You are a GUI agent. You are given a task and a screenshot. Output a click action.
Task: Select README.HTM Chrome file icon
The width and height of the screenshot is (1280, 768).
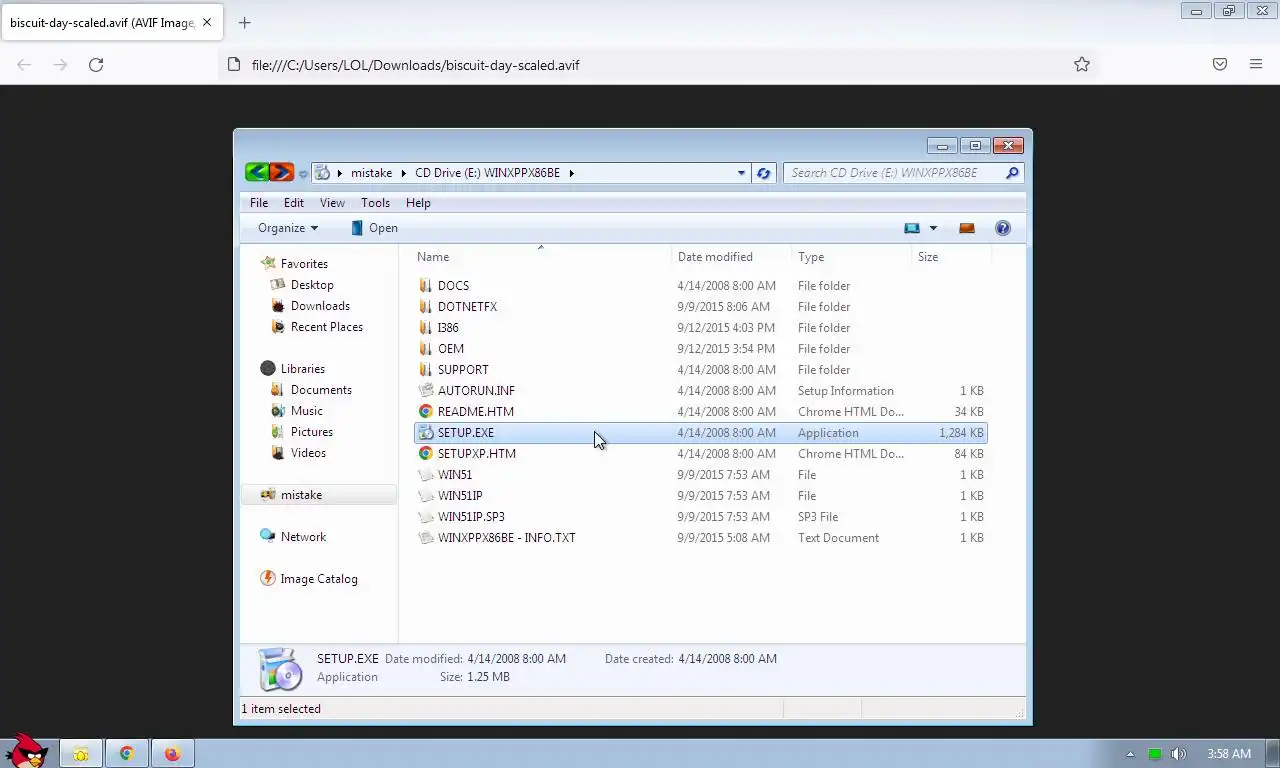click(426, 412)
